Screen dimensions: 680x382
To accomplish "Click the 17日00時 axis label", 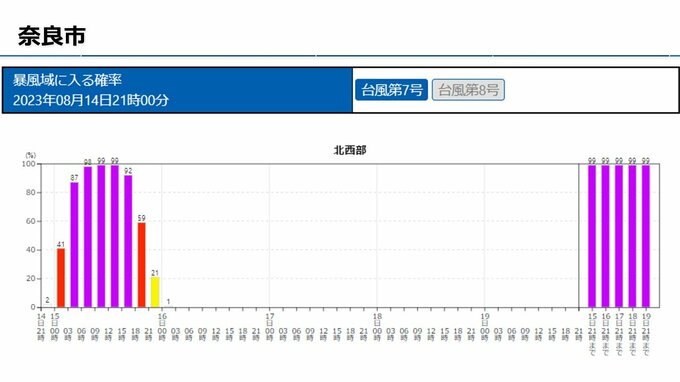I will (270, 327).
